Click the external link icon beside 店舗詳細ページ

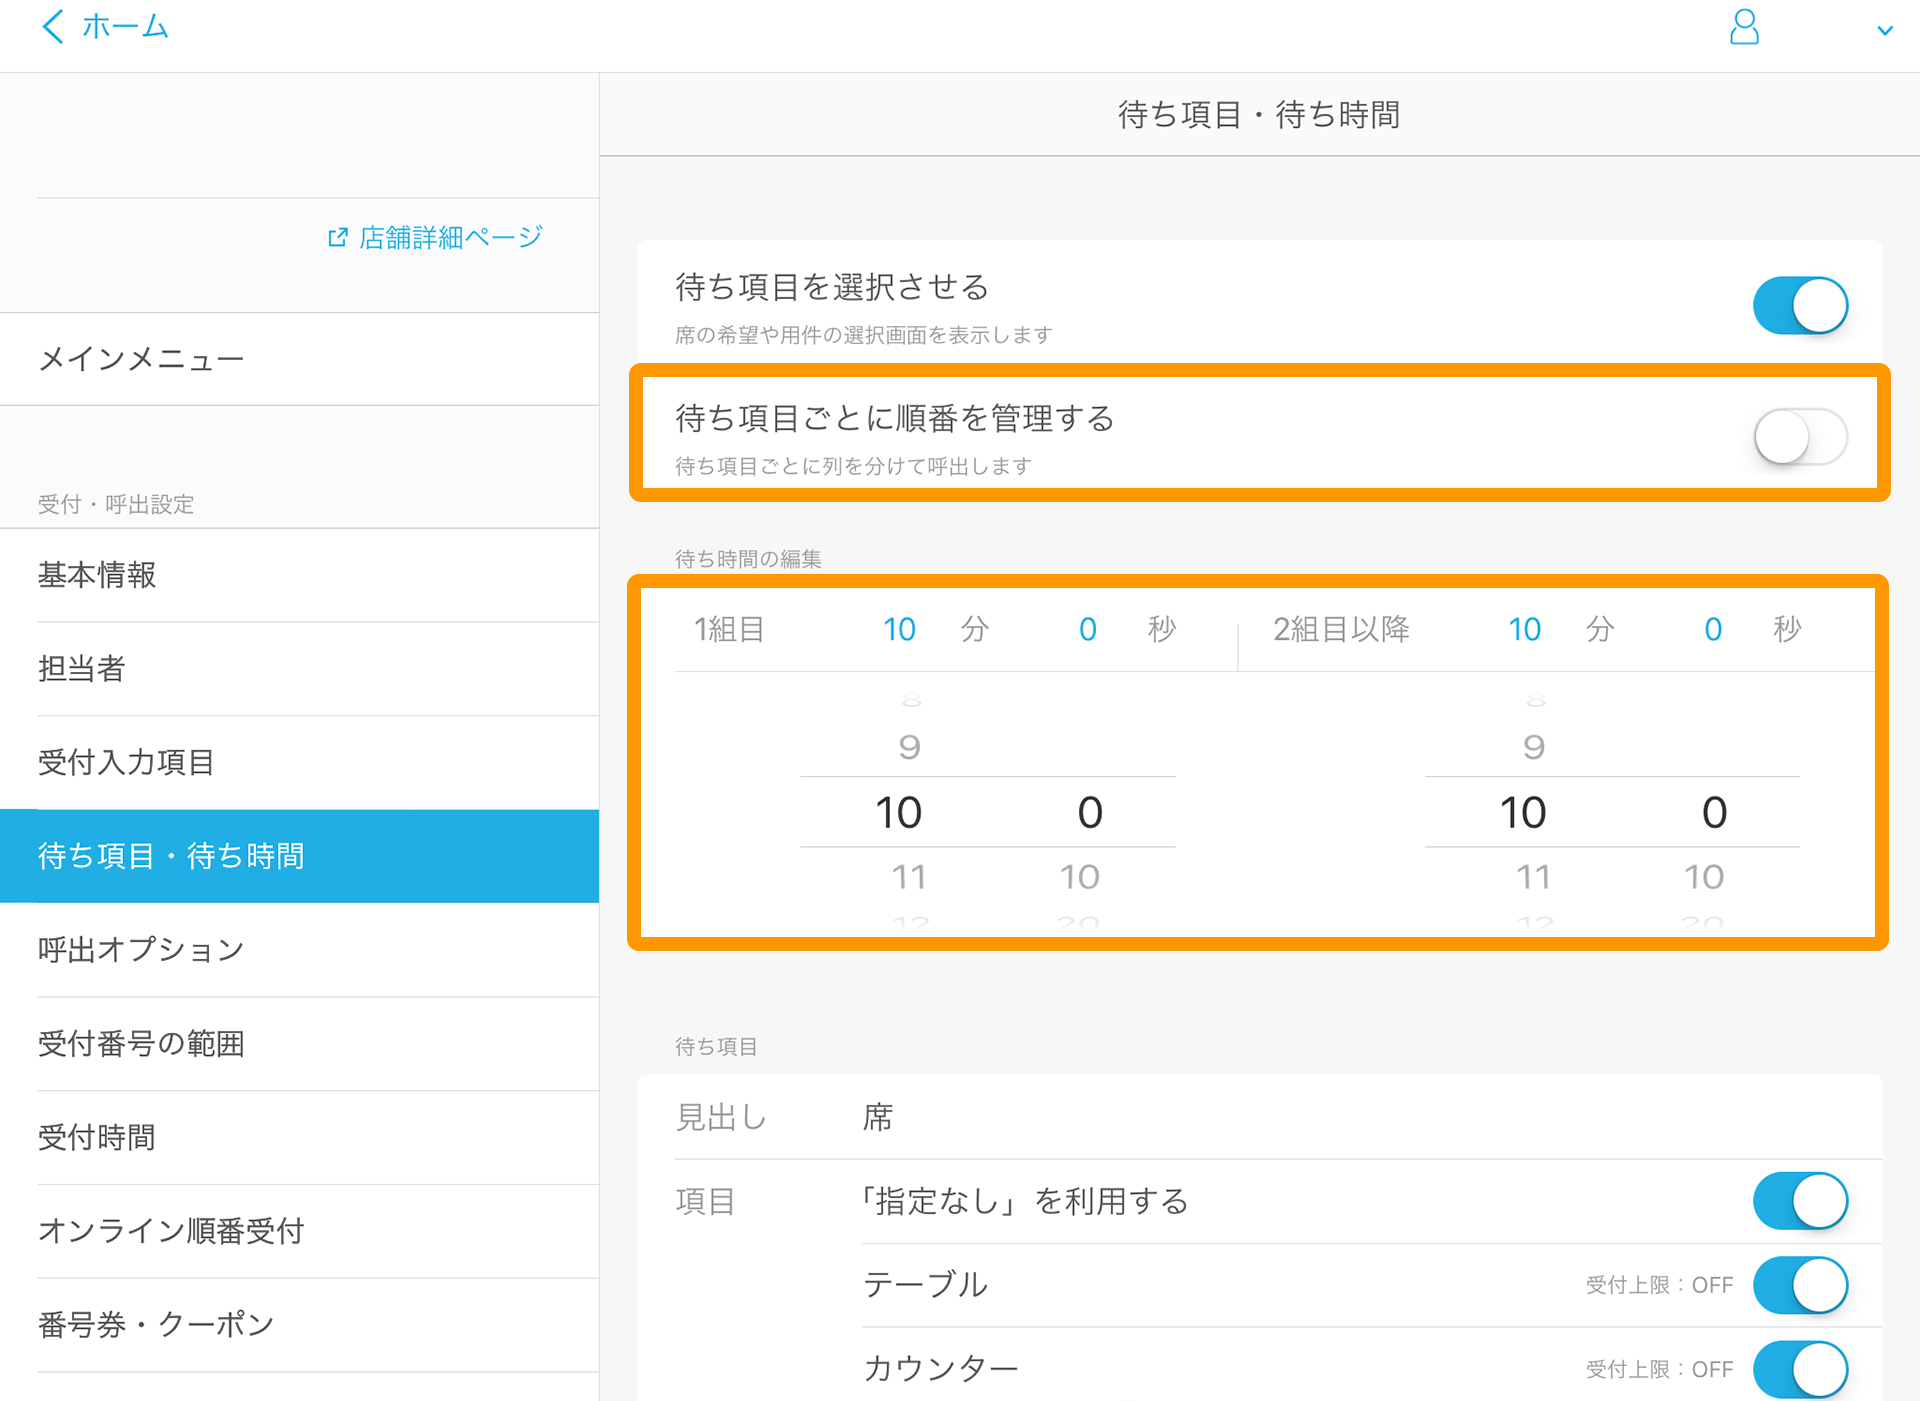338,237
